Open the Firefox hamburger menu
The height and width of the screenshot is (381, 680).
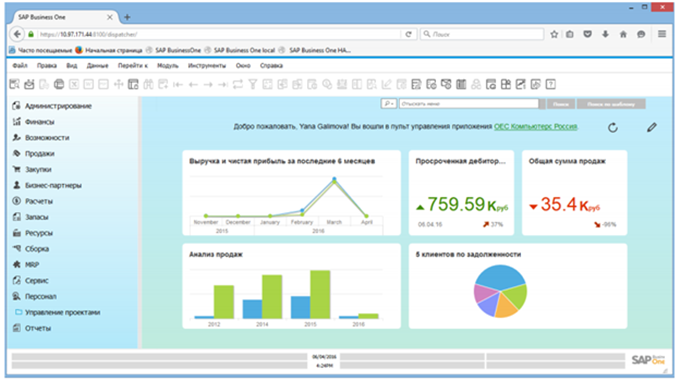click(x=662, y=34)
